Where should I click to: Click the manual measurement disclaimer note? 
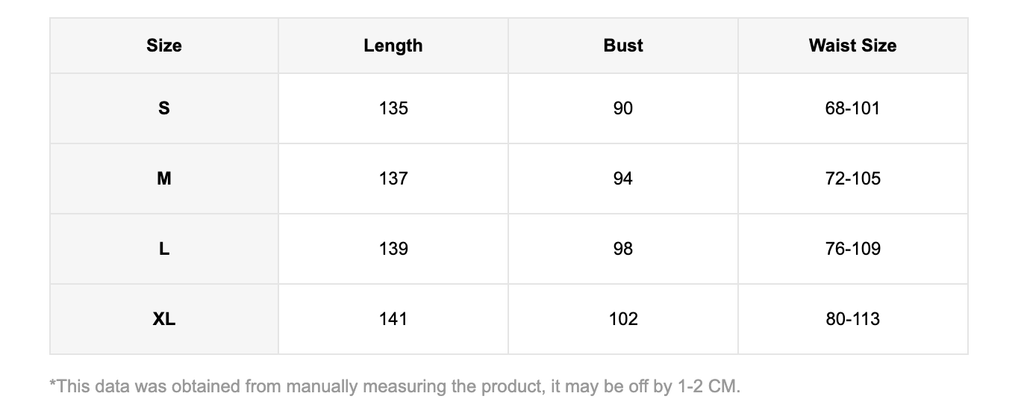tap(395, 386)
